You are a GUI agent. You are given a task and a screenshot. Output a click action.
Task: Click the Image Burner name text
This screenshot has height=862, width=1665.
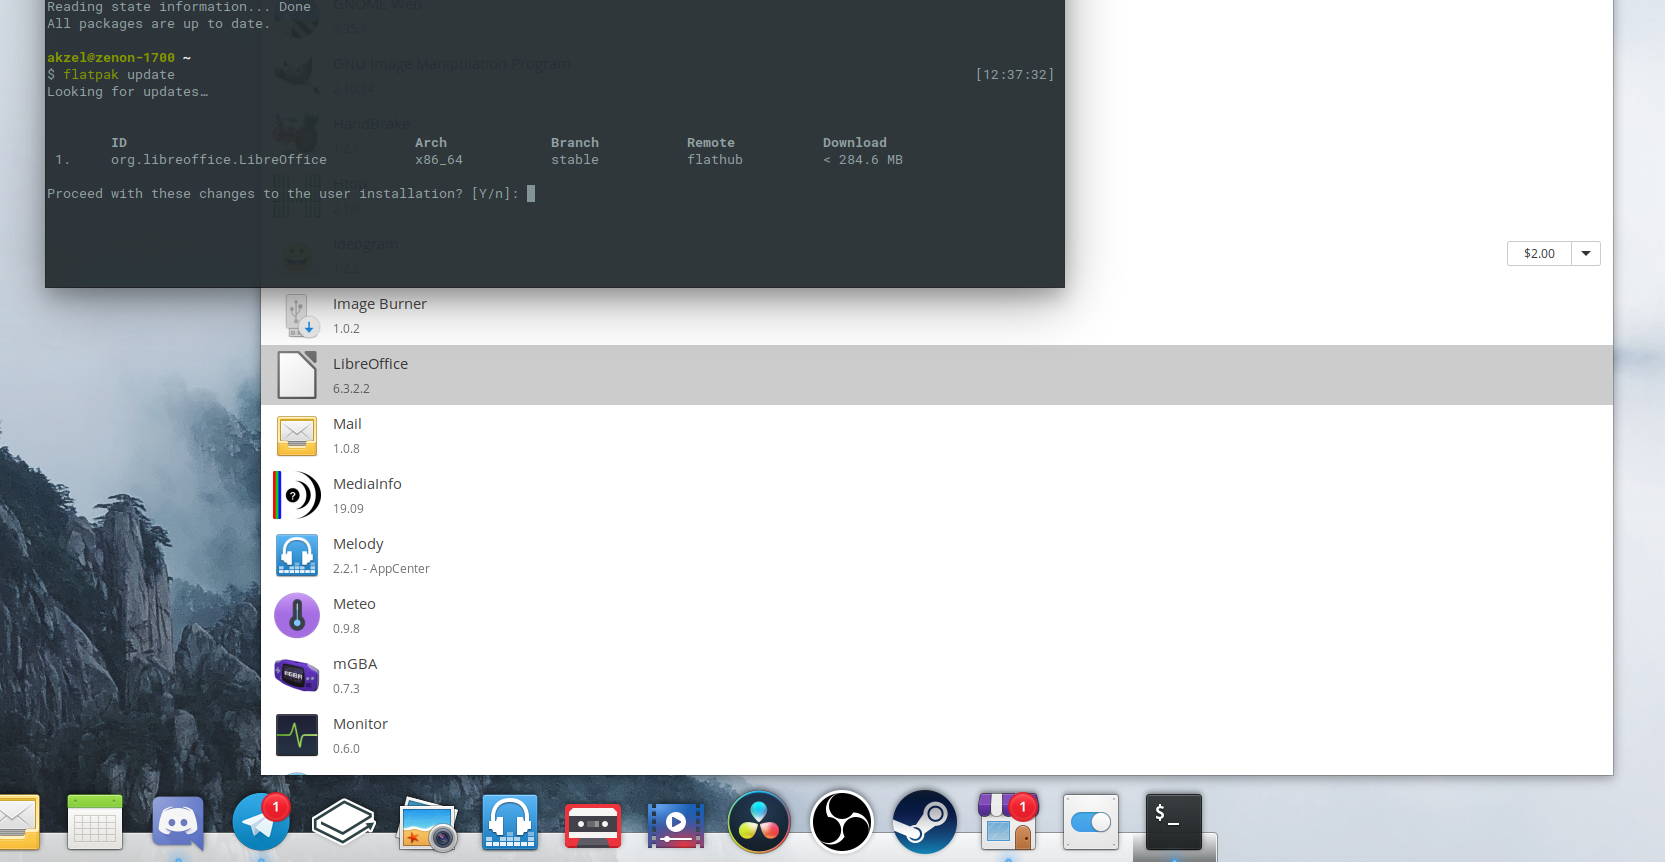tap(380, 304)
